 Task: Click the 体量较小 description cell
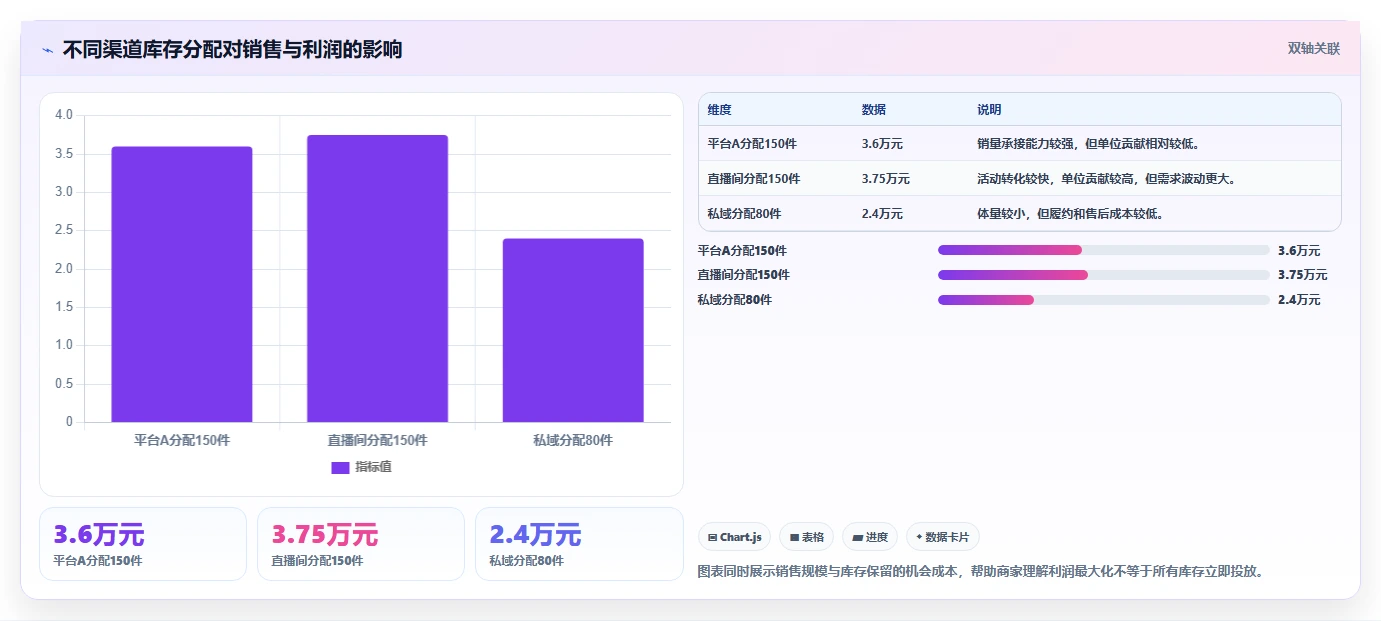pyautogui.click(x=1070, y=214)
